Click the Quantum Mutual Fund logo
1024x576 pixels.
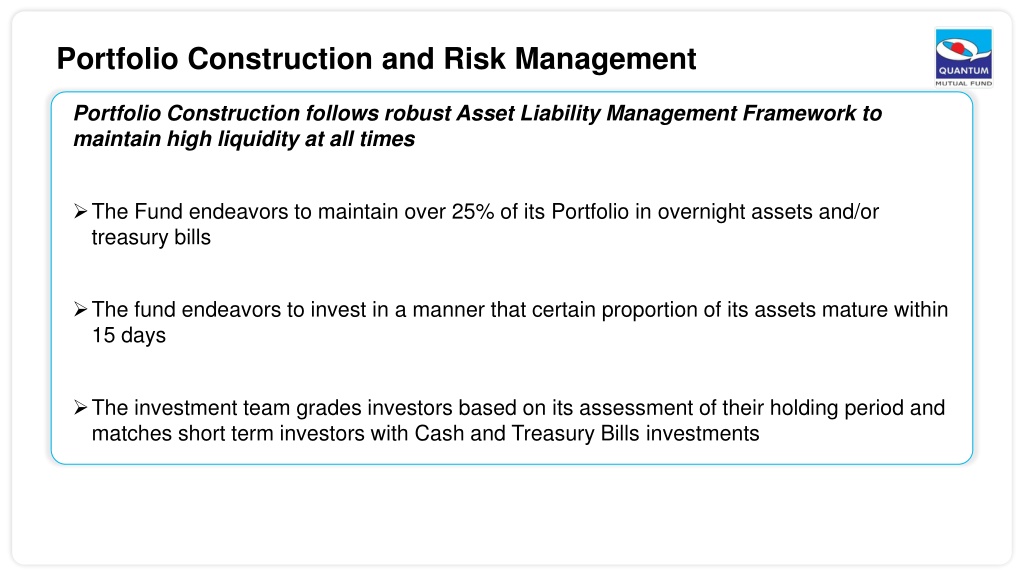(x=963, y=57)
